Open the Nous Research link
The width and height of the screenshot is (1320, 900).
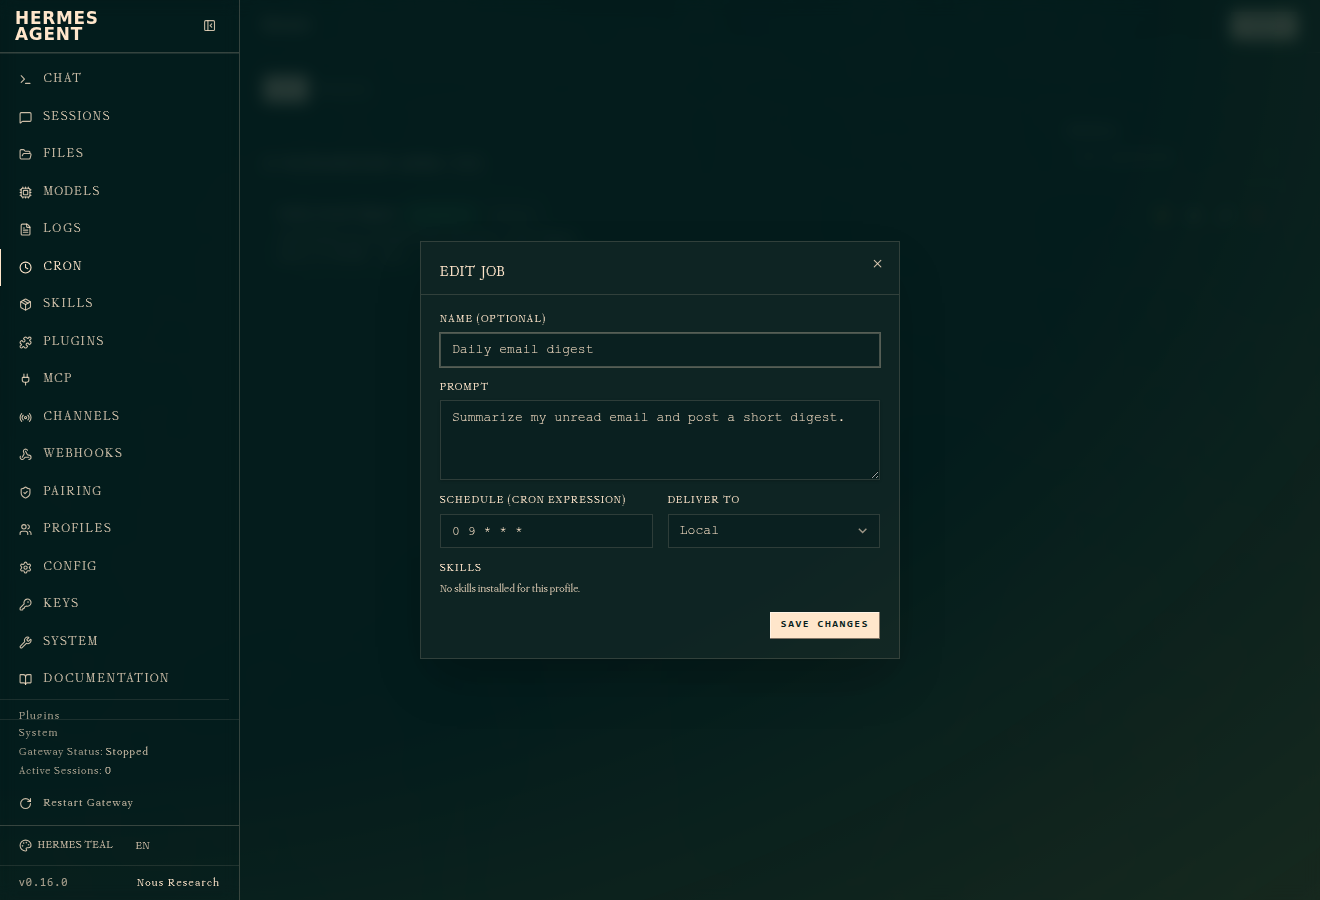point(178,883)
